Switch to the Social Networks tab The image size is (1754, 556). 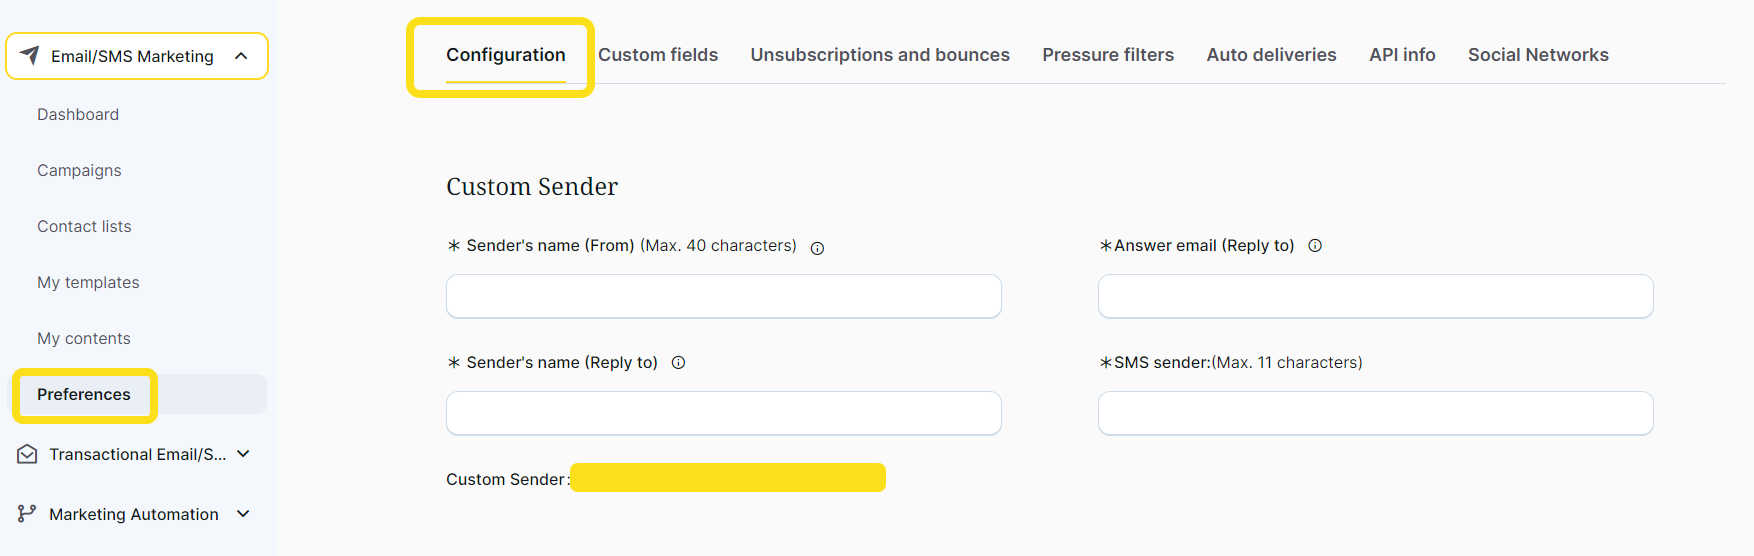click(1538, 55)
